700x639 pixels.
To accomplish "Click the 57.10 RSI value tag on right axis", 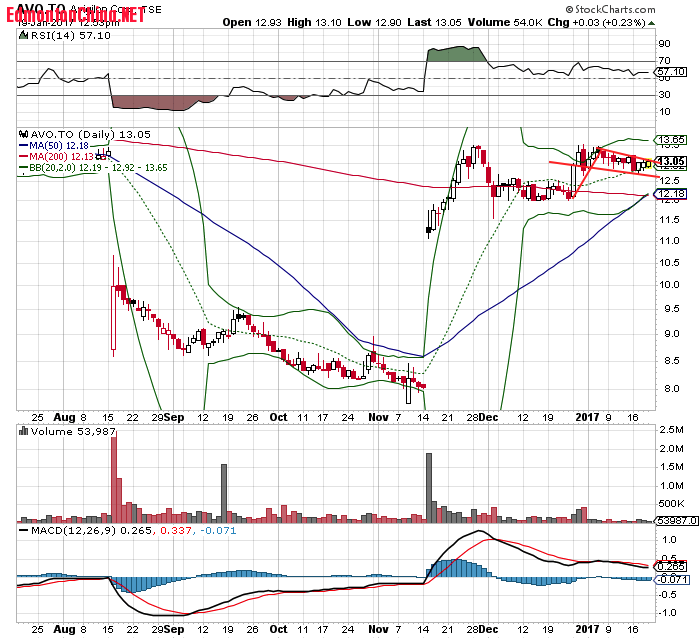I will [x=671, y=71].
